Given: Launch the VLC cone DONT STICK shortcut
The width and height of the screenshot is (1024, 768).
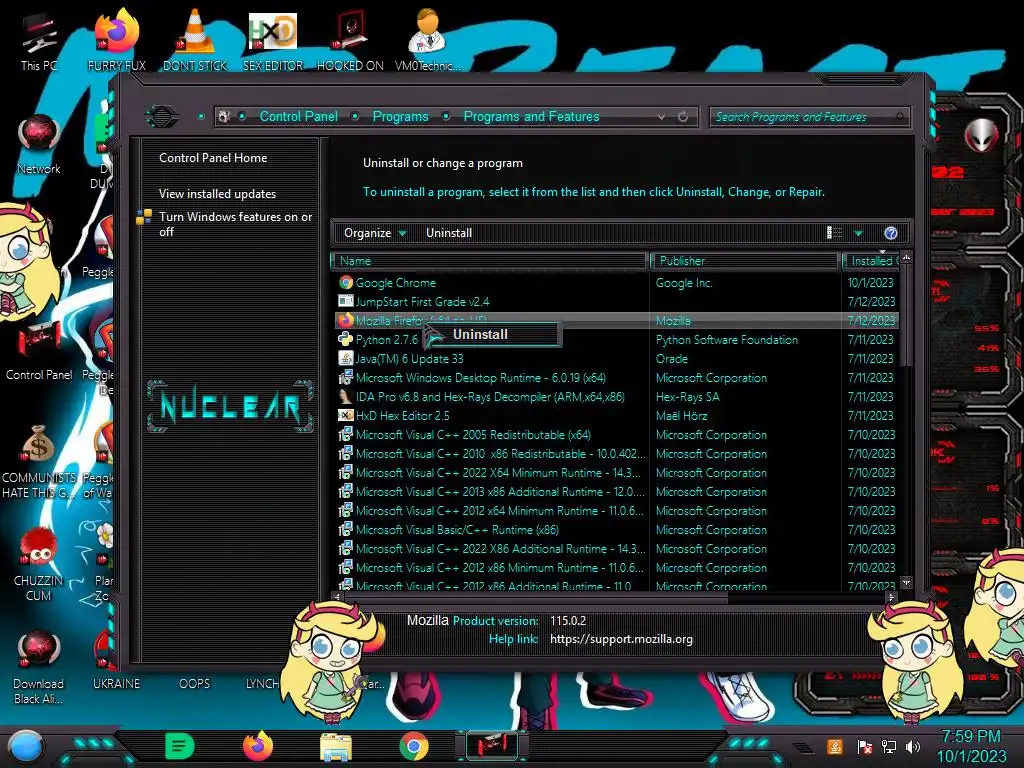Looking at the screenshot, I should click(x=195, y=42).
